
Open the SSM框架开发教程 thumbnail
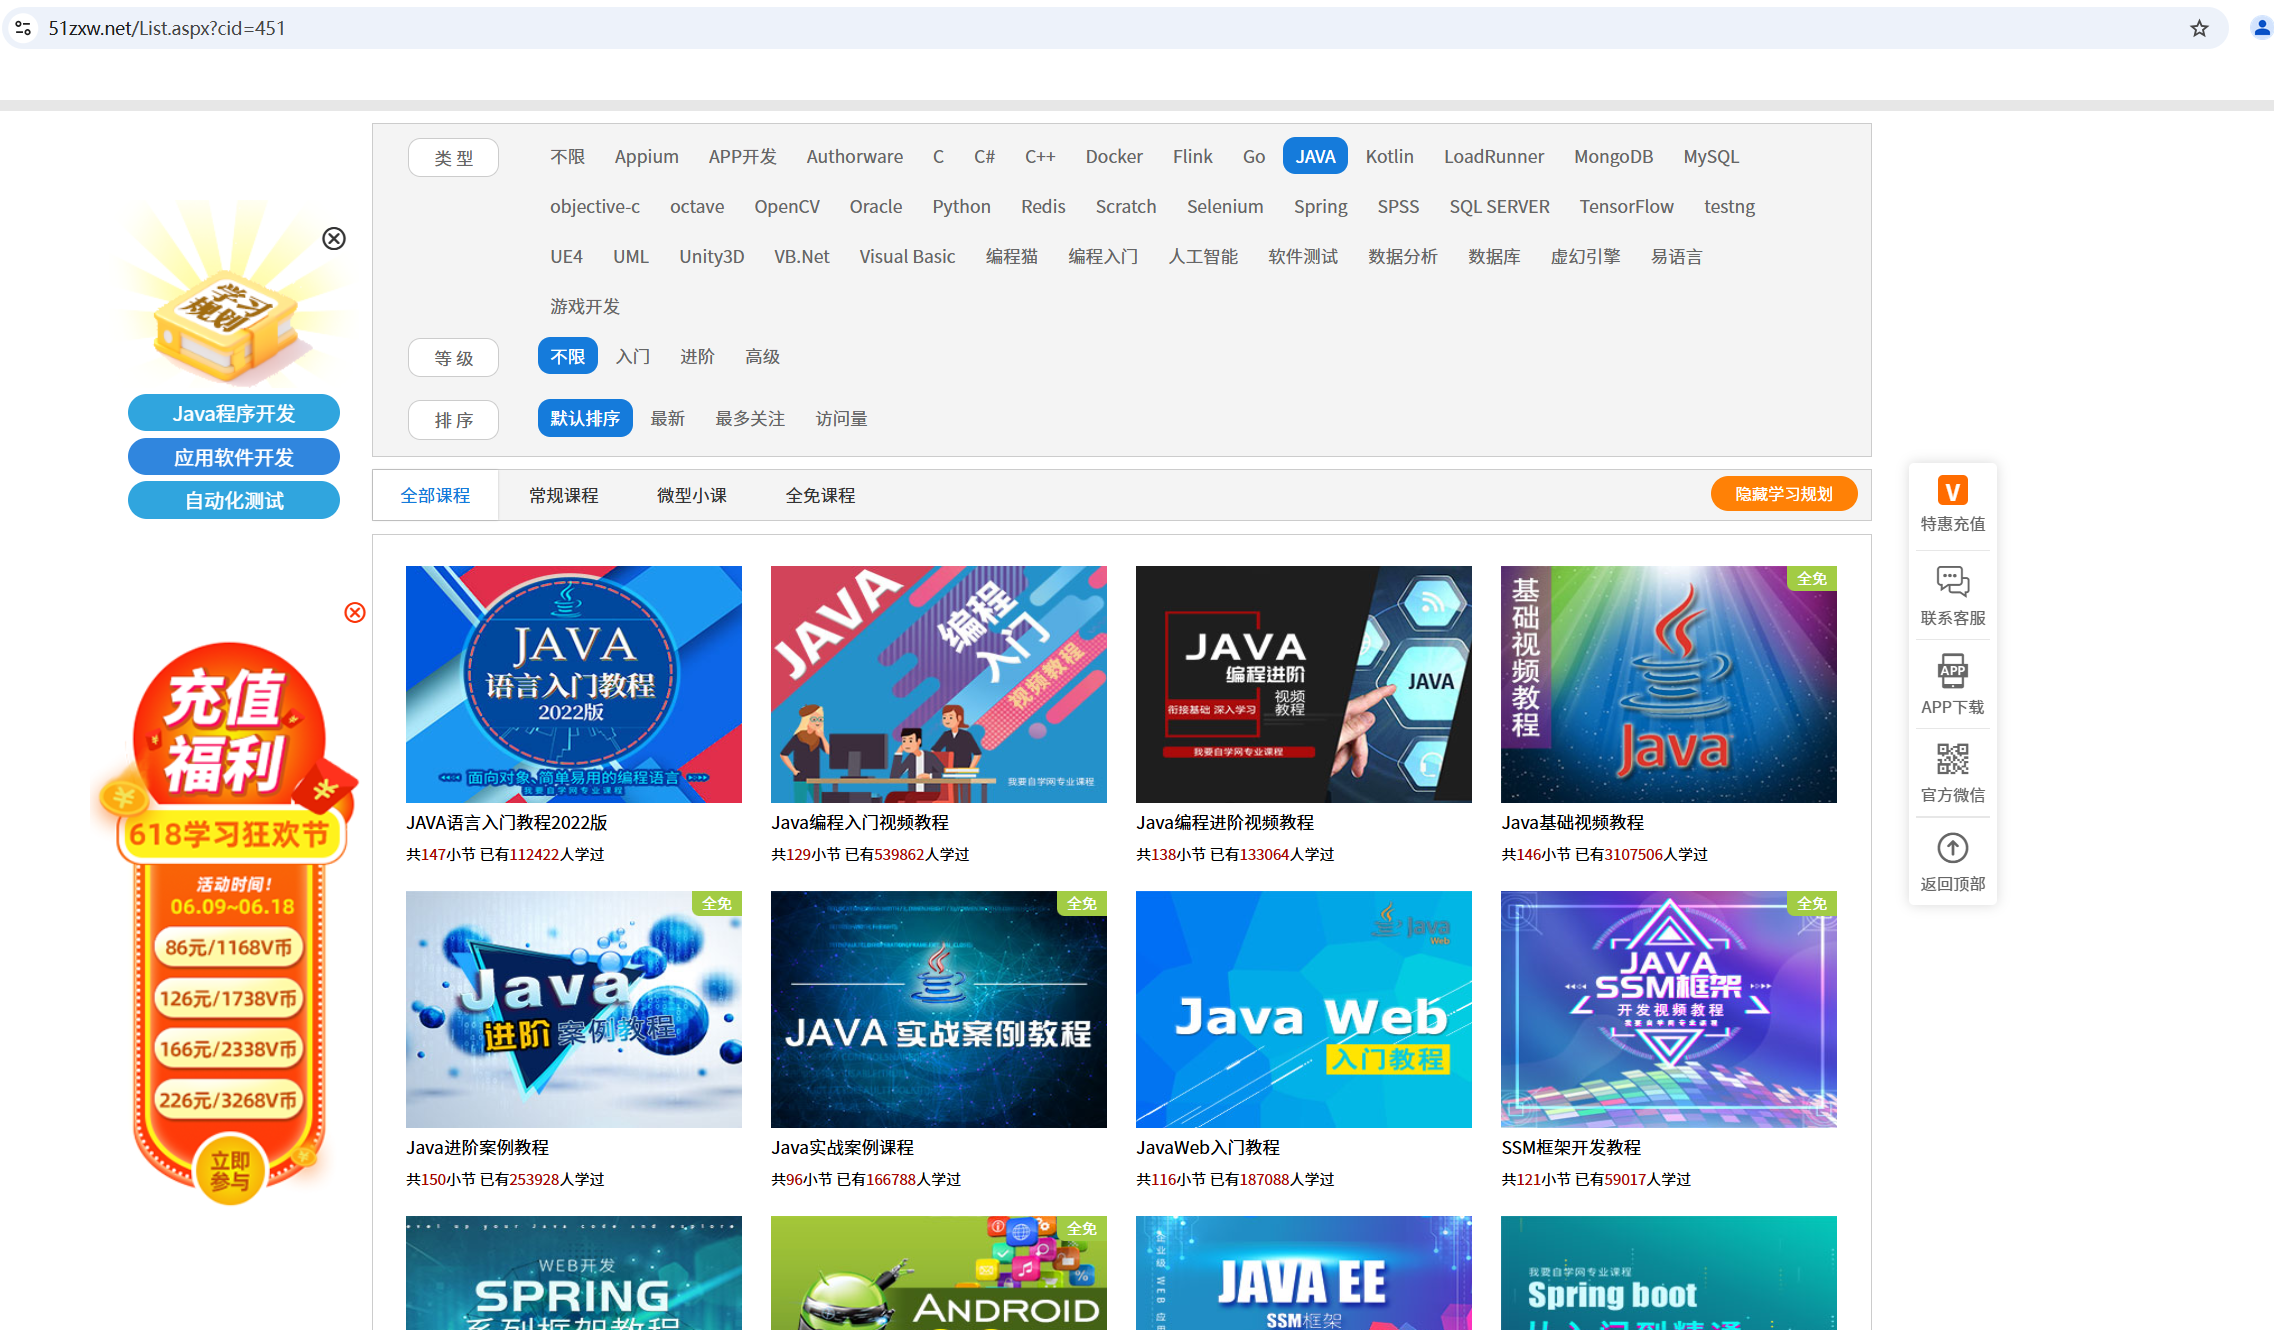click(x=1669, y=1009)
